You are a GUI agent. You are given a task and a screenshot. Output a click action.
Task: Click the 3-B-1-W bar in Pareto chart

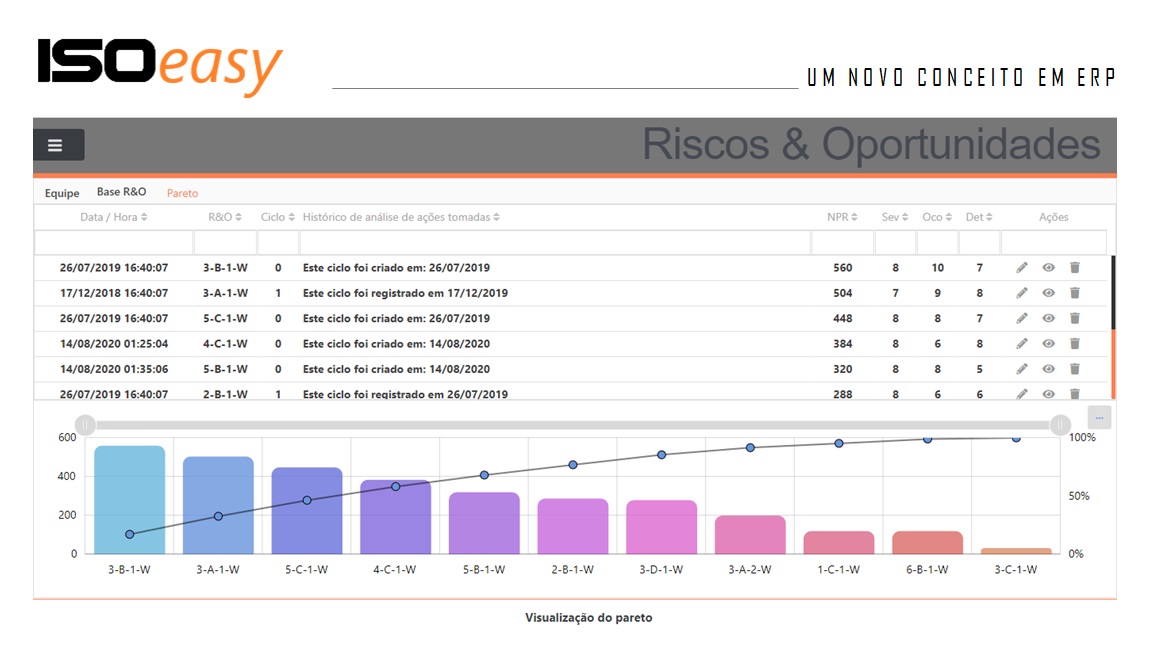(x=130, y=500)
